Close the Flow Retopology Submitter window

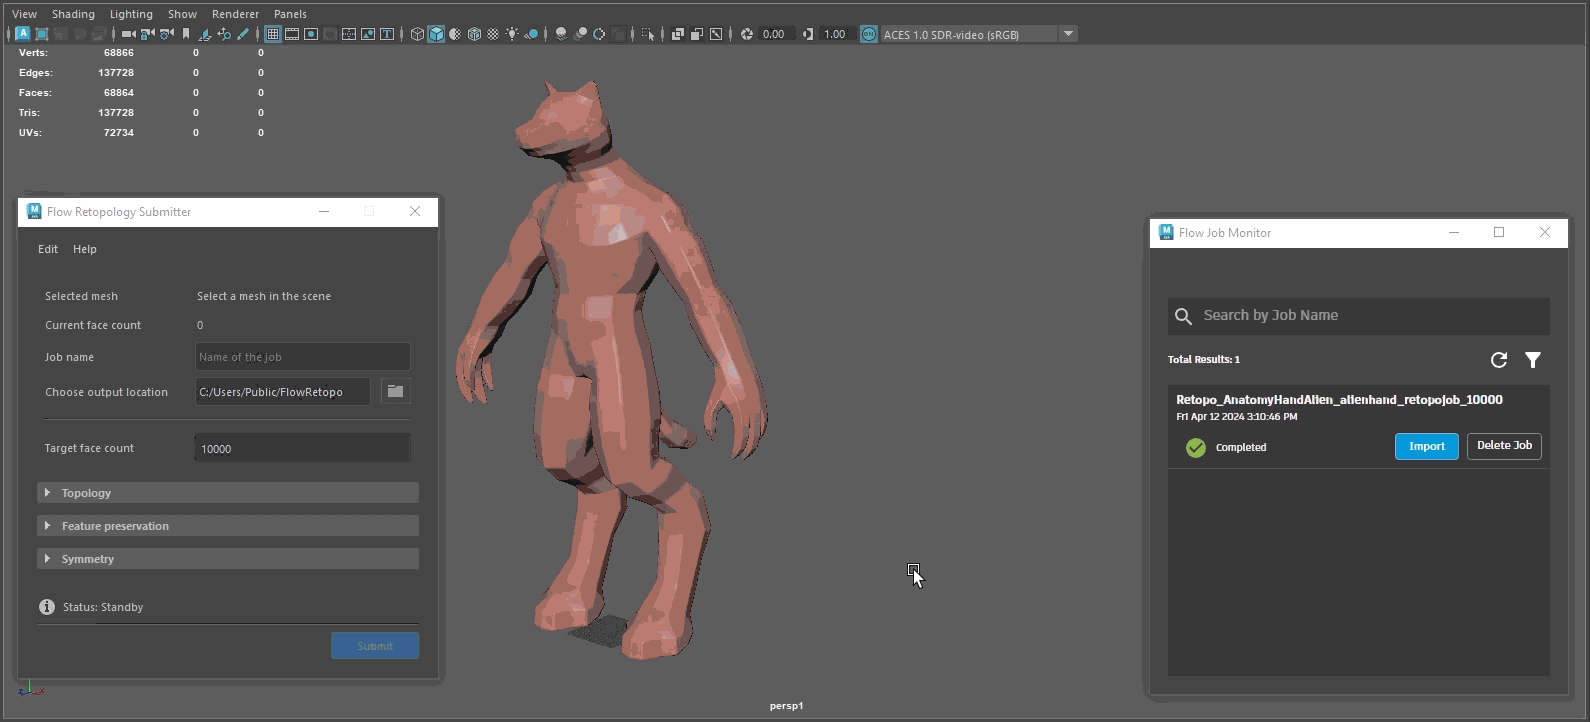pos(415,211)
